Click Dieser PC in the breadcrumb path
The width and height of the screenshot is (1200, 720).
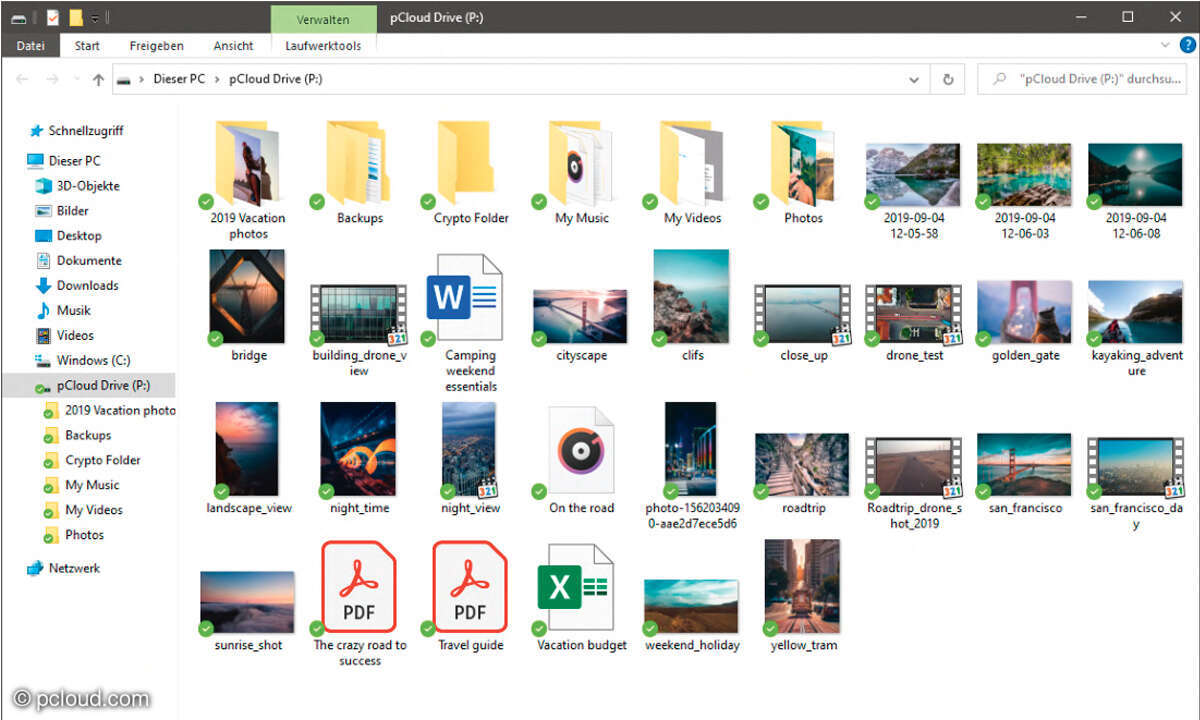click(179, 79)
